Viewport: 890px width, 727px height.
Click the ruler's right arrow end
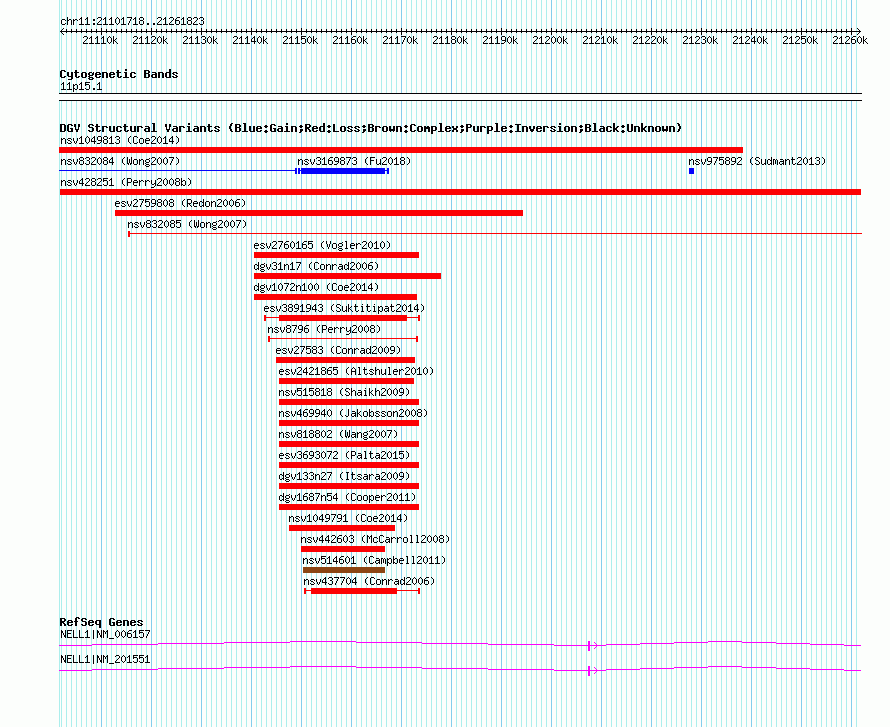pos(859,31)
